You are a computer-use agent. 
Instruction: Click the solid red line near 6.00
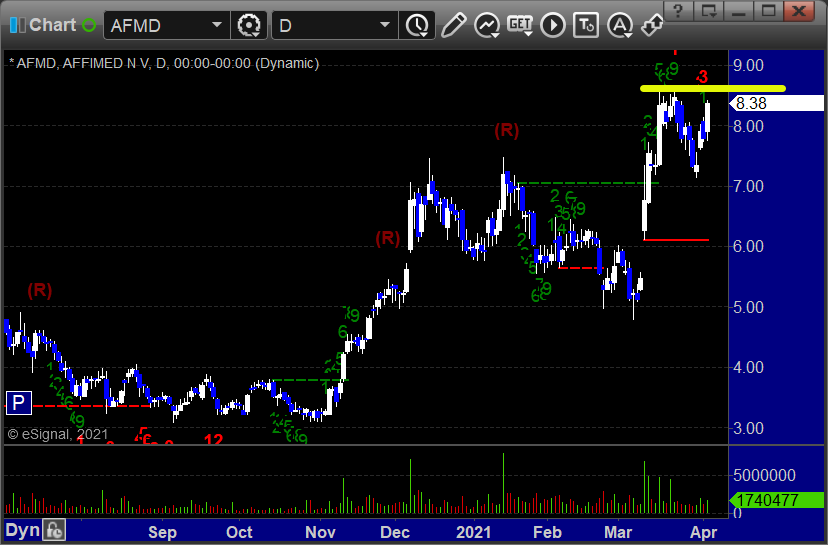[x=676, y=240]
